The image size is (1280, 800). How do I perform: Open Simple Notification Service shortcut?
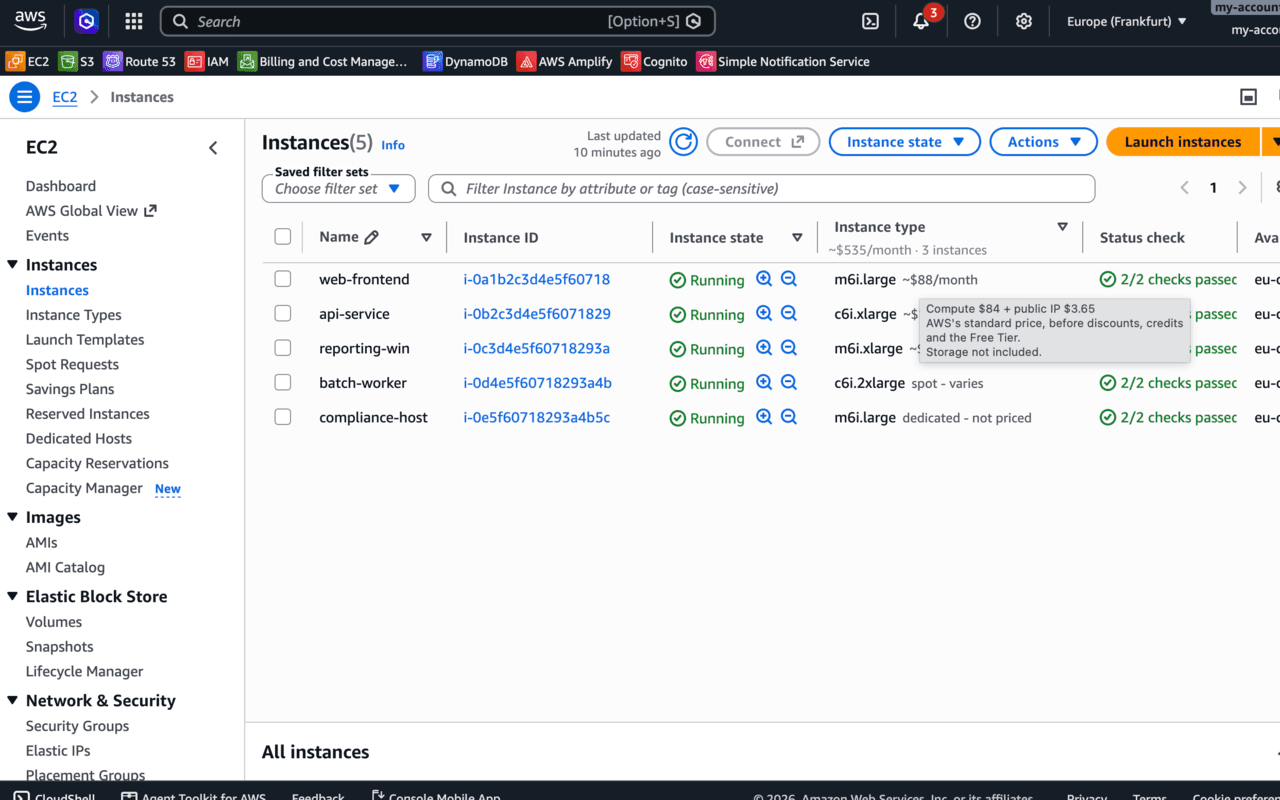783,61
